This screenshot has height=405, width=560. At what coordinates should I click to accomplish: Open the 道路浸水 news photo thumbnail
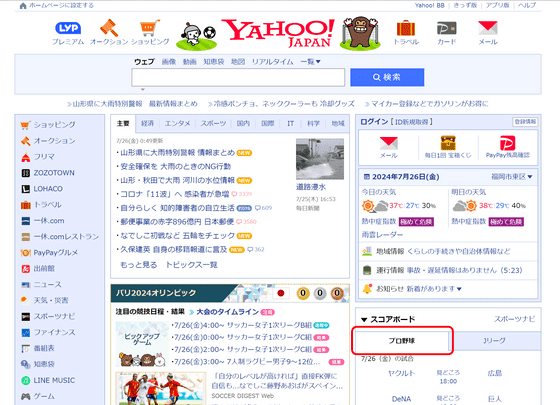(x=320, y=159)
